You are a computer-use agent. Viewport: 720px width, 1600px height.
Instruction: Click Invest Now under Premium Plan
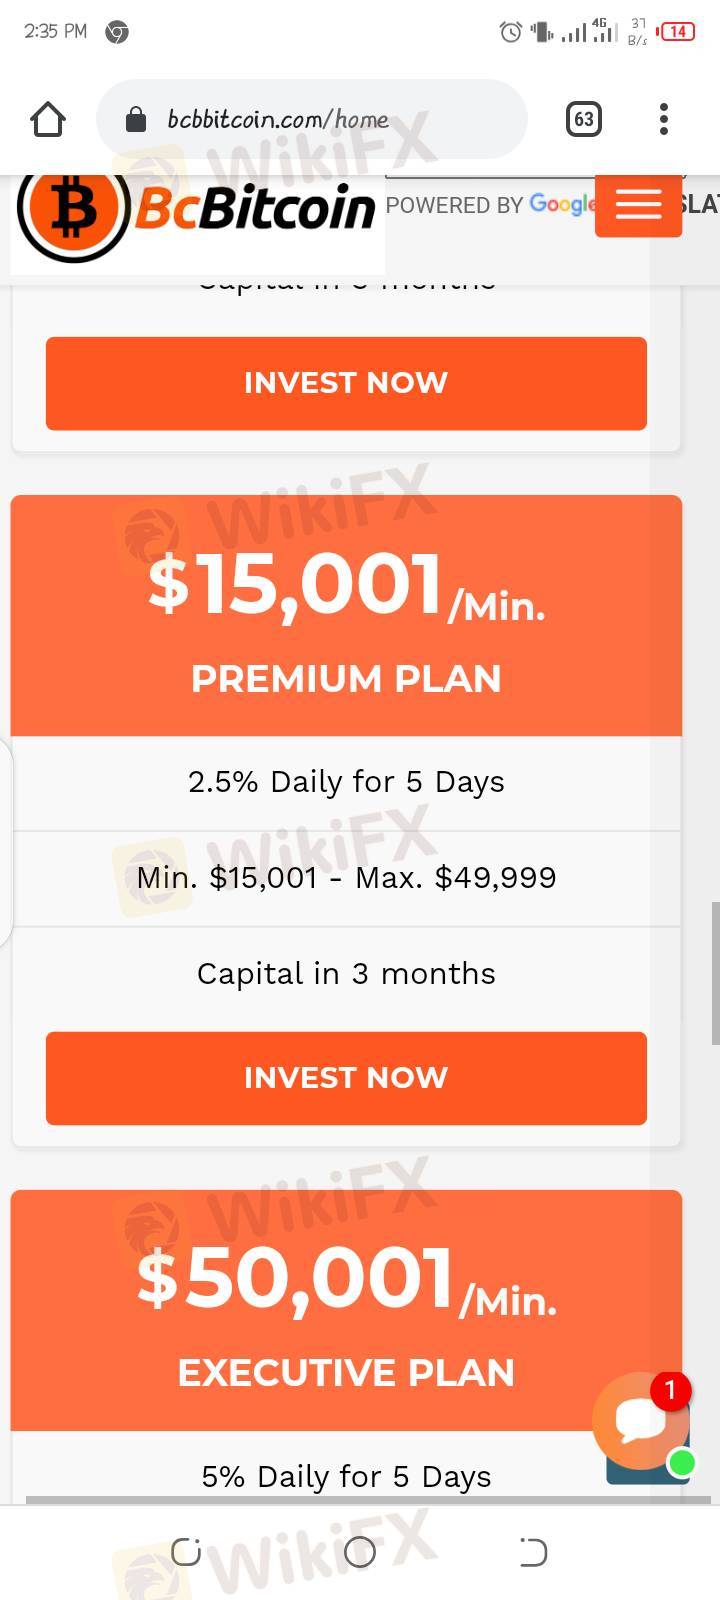click(346, 1078)
